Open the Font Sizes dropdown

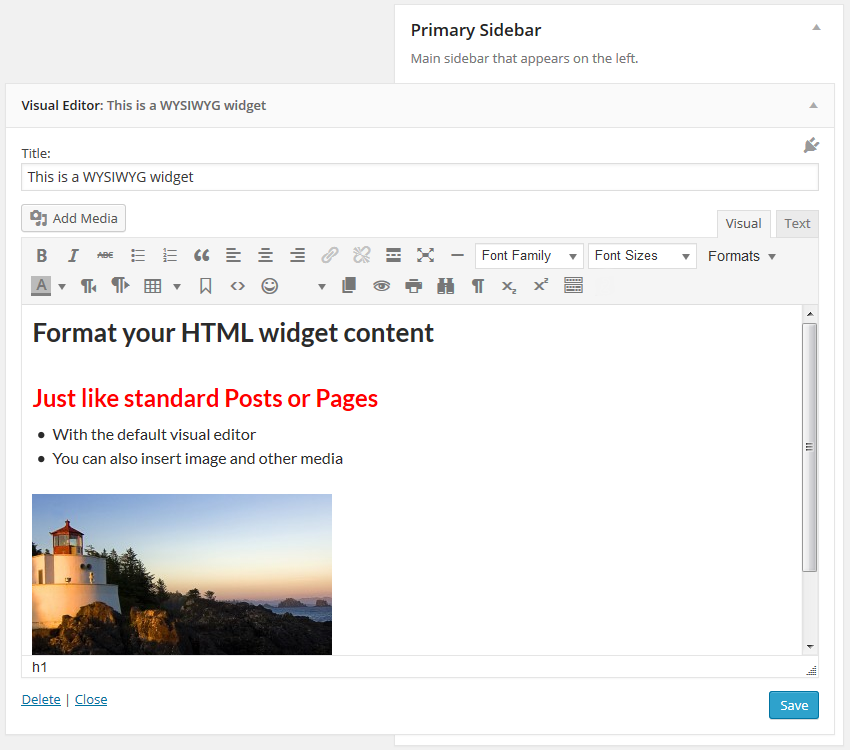click(x=642, y=255)
